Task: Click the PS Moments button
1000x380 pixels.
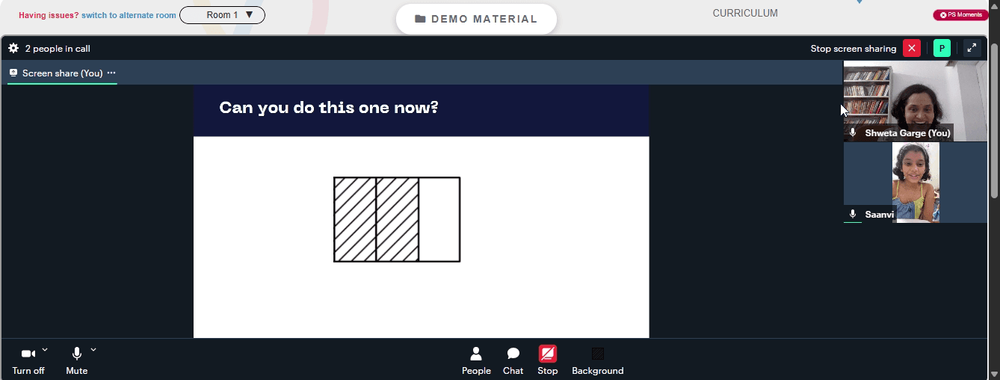Action: coord(960,15)
